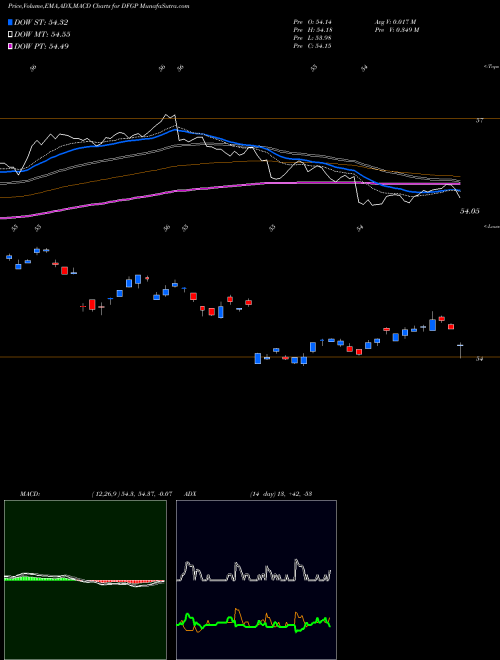Click the 'MACD:' panel heading
Image resolution: width=500 pixels, height=660 pixels.
coord(29,494)
